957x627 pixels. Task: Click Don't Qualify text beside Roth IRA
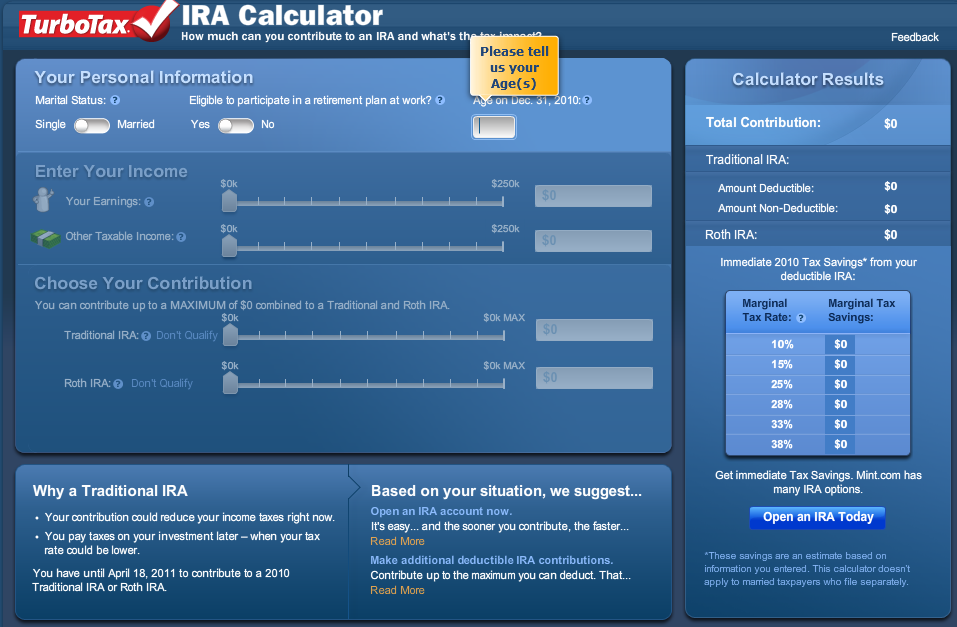pos(162,383)
